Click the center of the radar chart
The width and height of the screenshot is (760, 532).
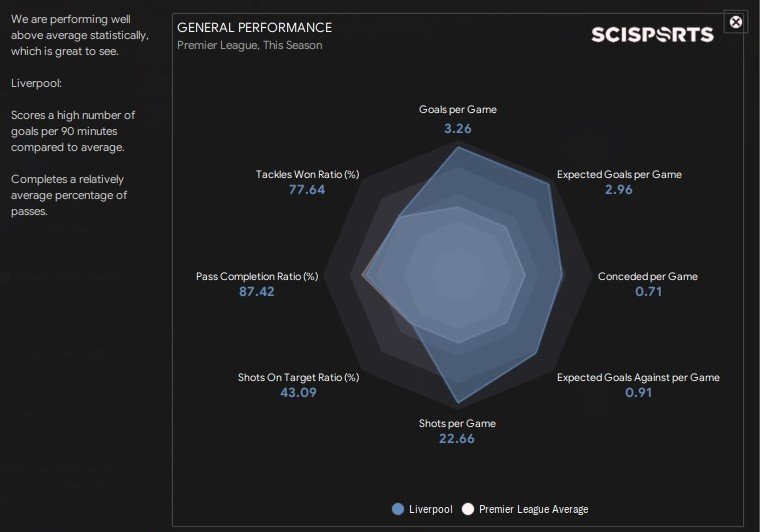tap(457, 274)
